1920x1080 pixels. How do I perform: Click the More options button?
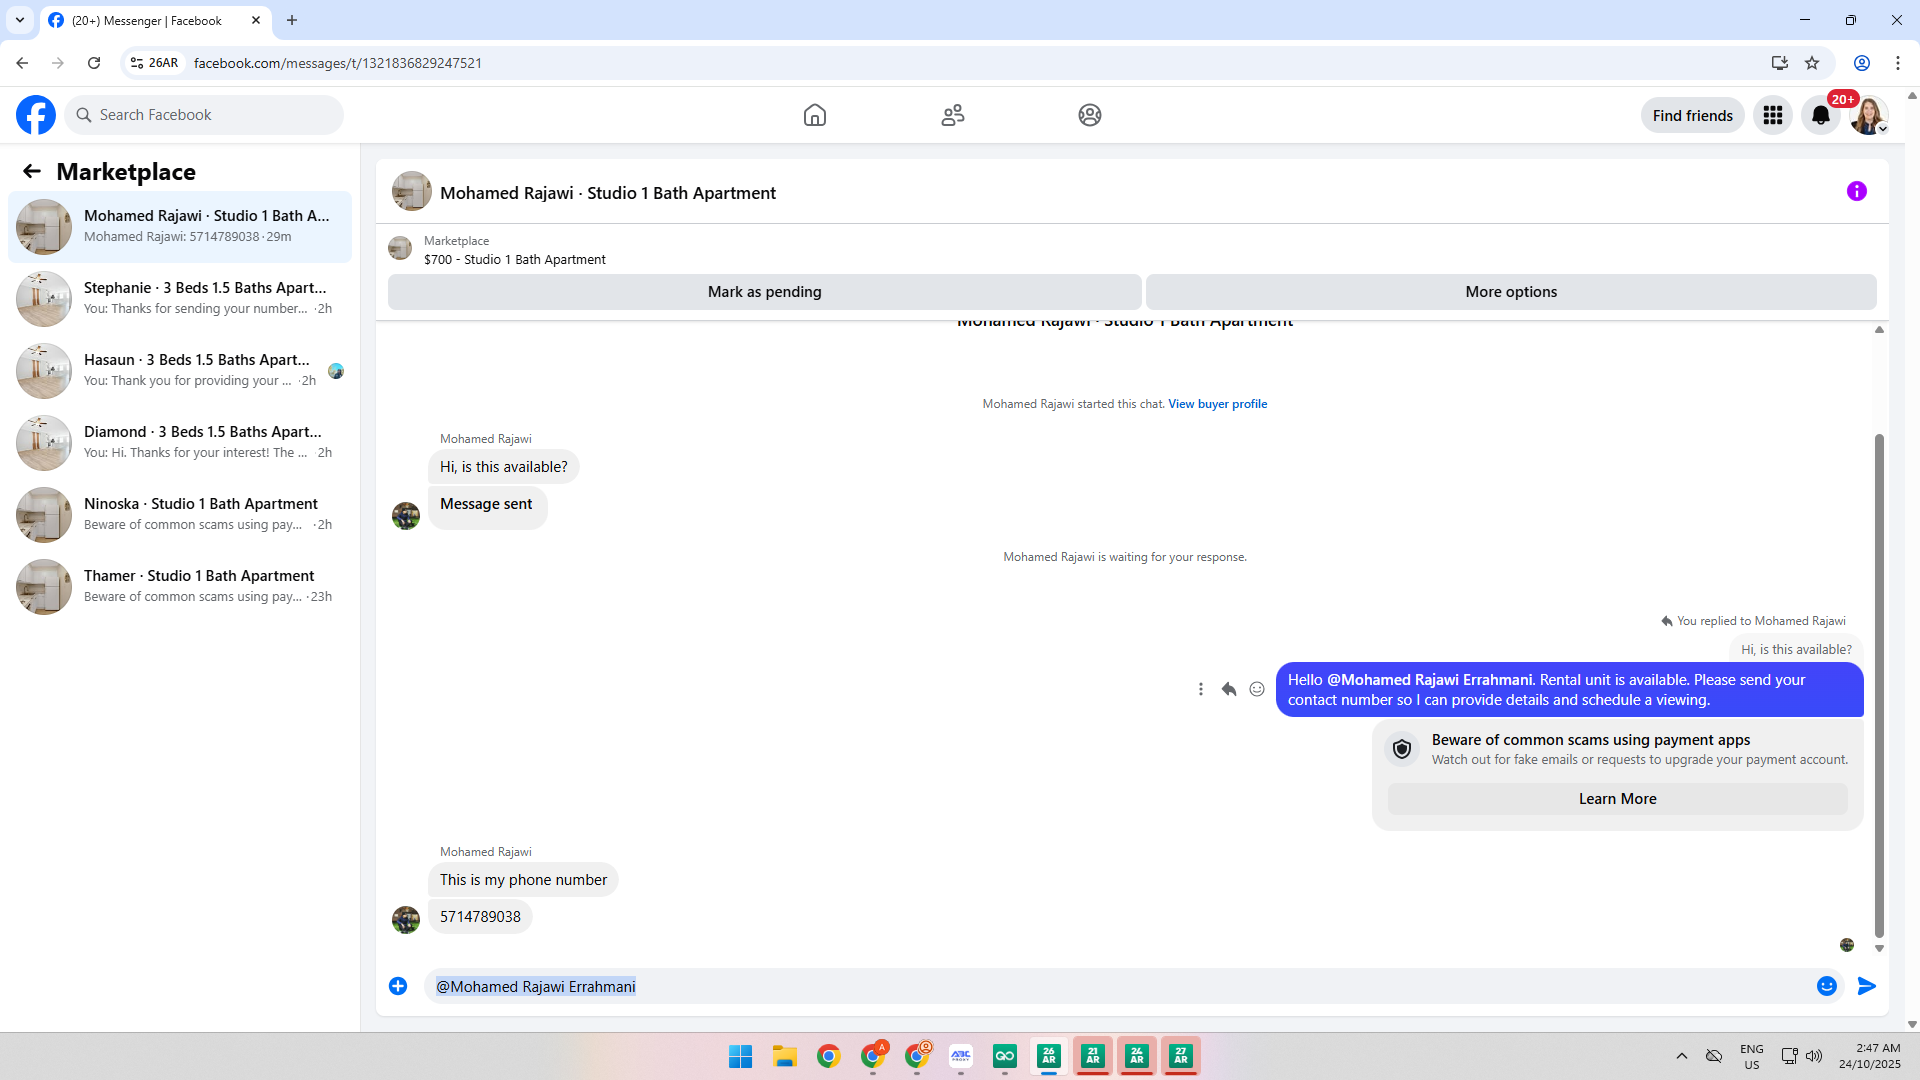1511,292
